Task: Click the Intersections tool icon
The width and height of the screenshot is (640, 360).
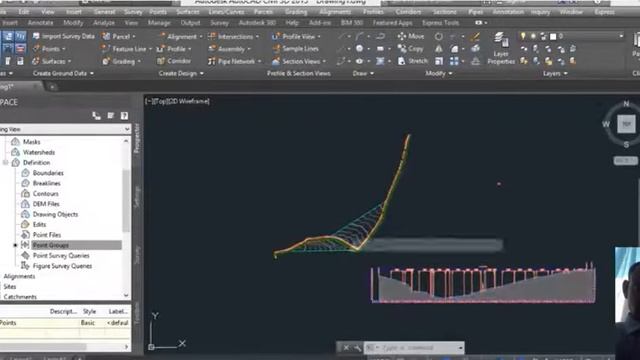Action: (212, 36)
